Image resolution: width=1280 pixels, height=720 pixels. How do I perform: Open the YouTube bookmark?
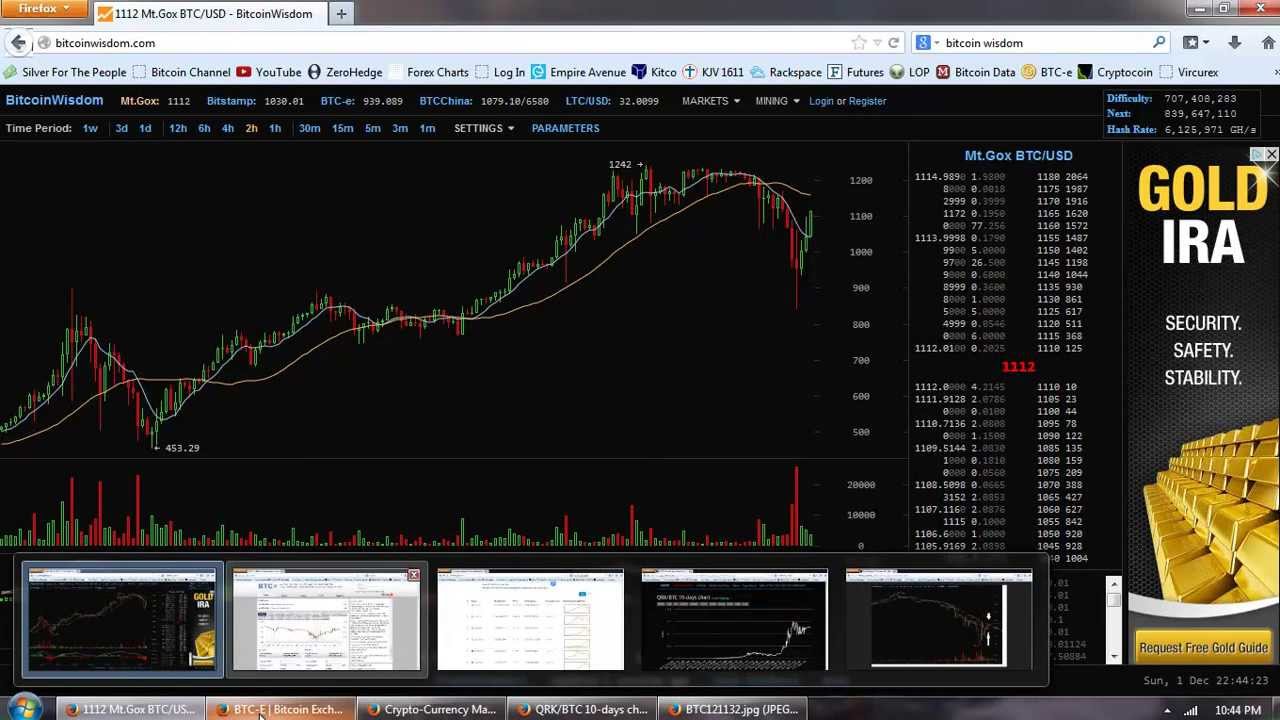268,72
